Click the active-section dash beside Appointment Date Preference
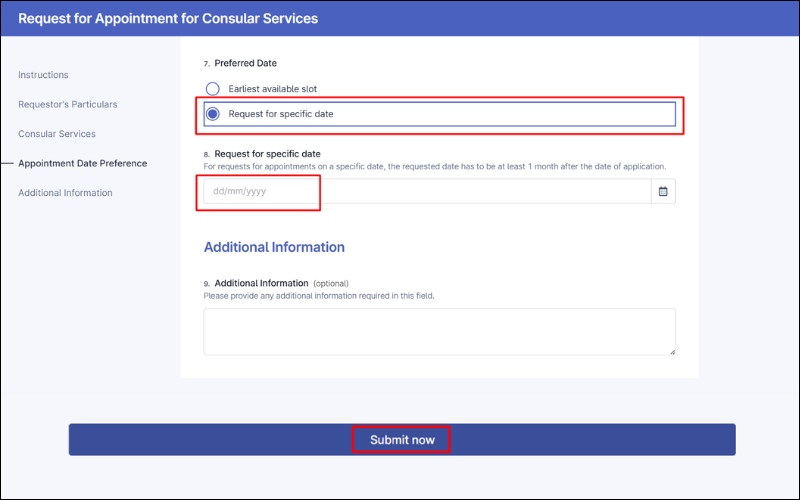Screen dimensions: 800x500 (x=7, y=163)
